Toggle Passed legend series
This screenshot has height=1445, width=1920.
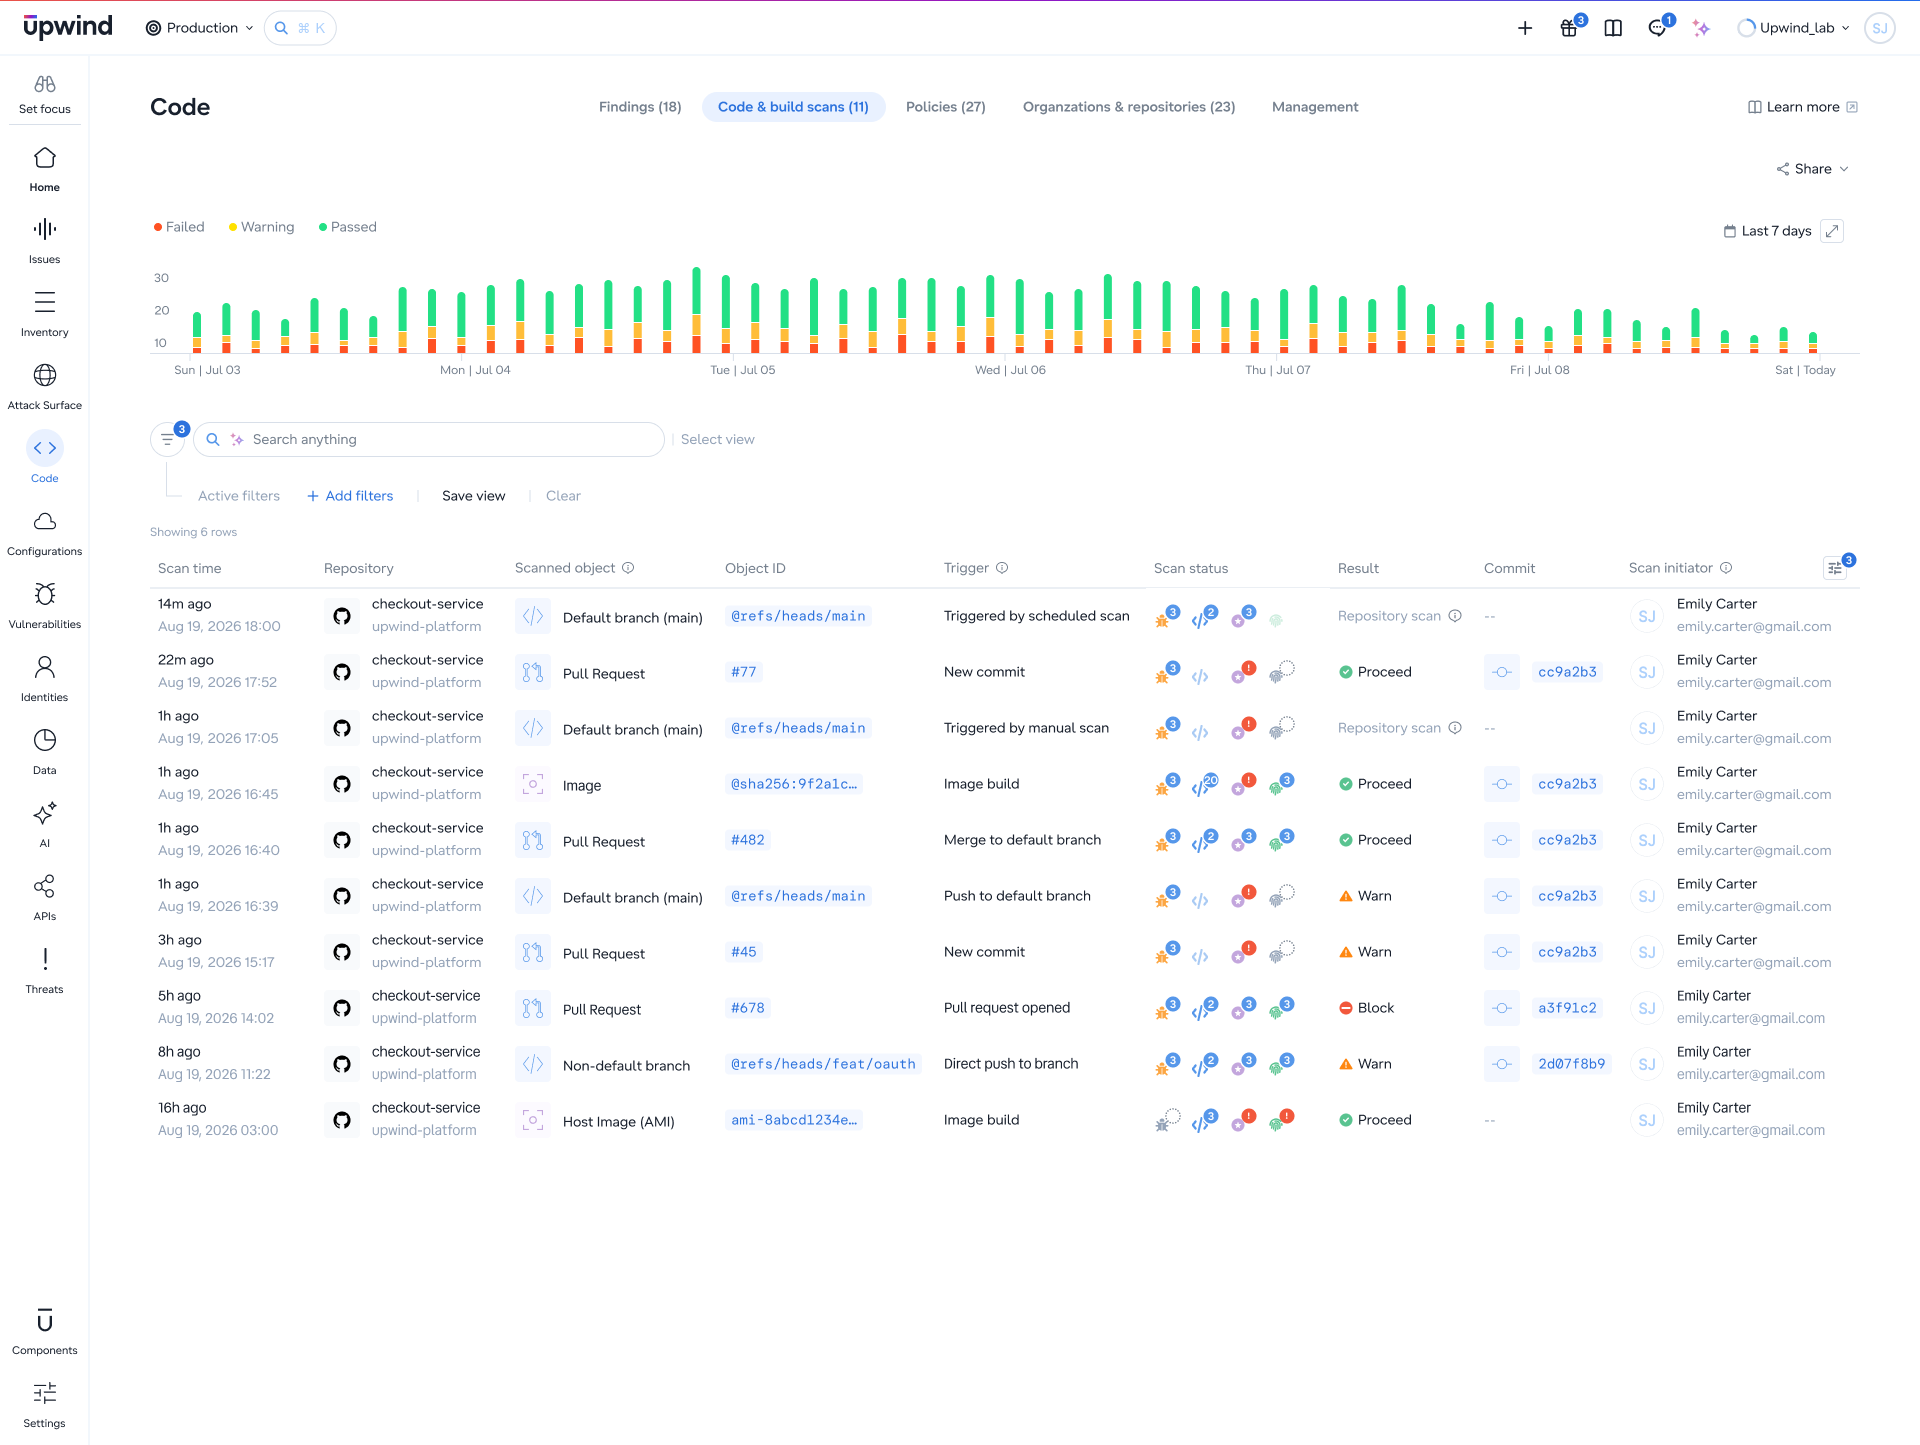click(x=348, y=227)
